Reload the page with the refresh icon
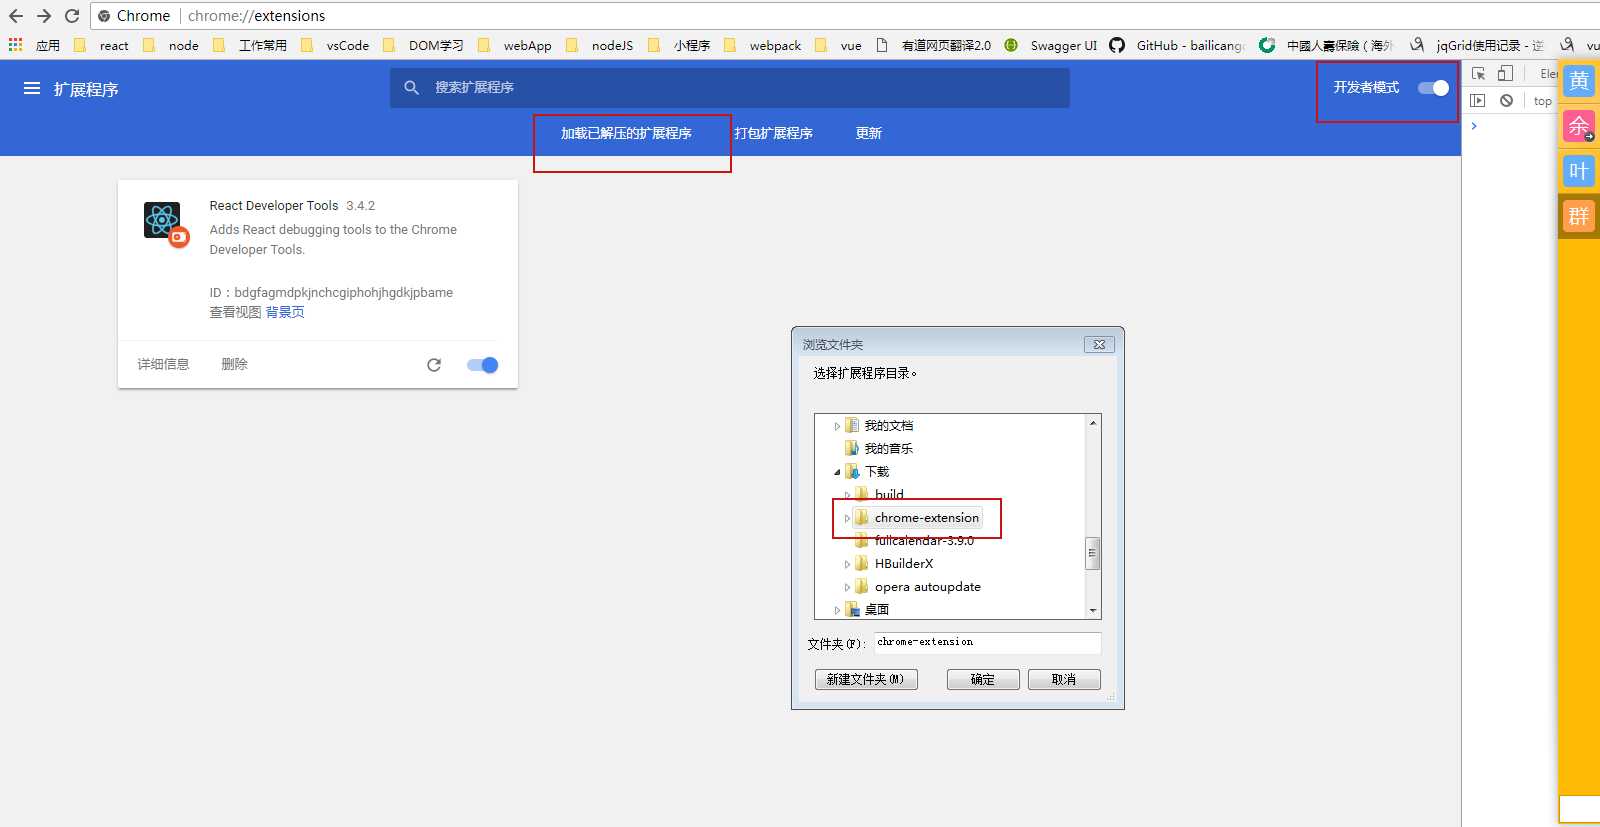The height and width of the screenshot is (827, 1600). (x=72, y=16)
